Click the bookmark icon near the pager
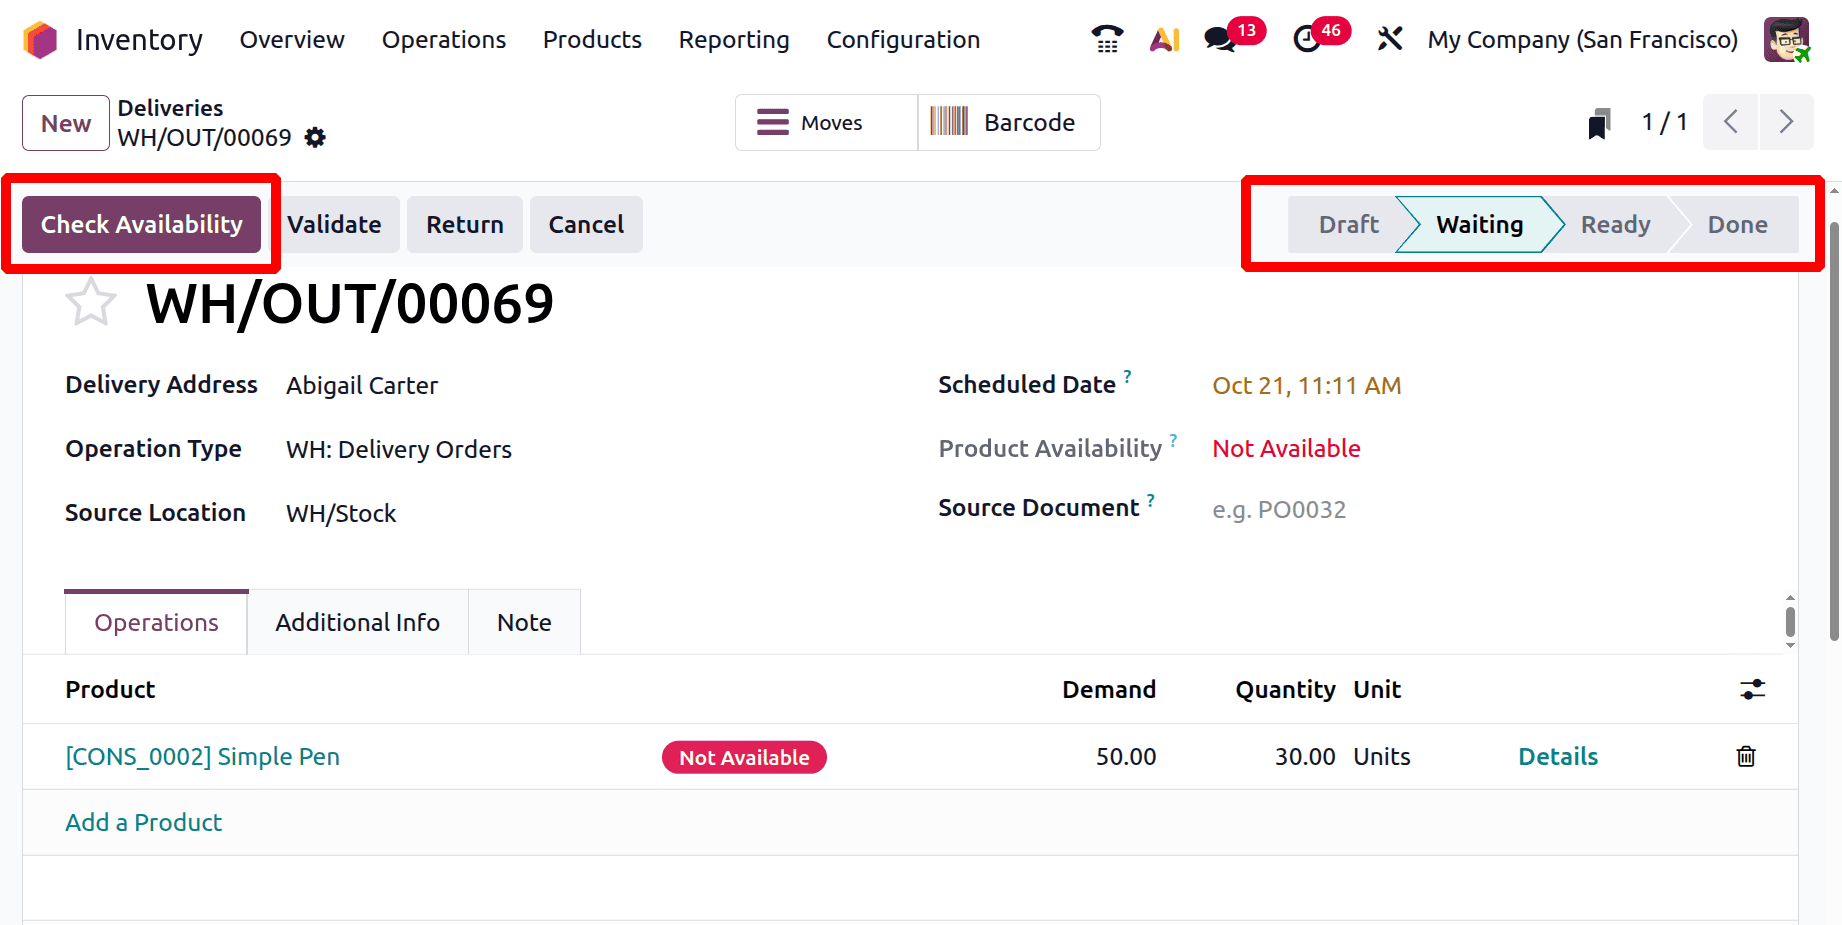 coord(1599,124)
